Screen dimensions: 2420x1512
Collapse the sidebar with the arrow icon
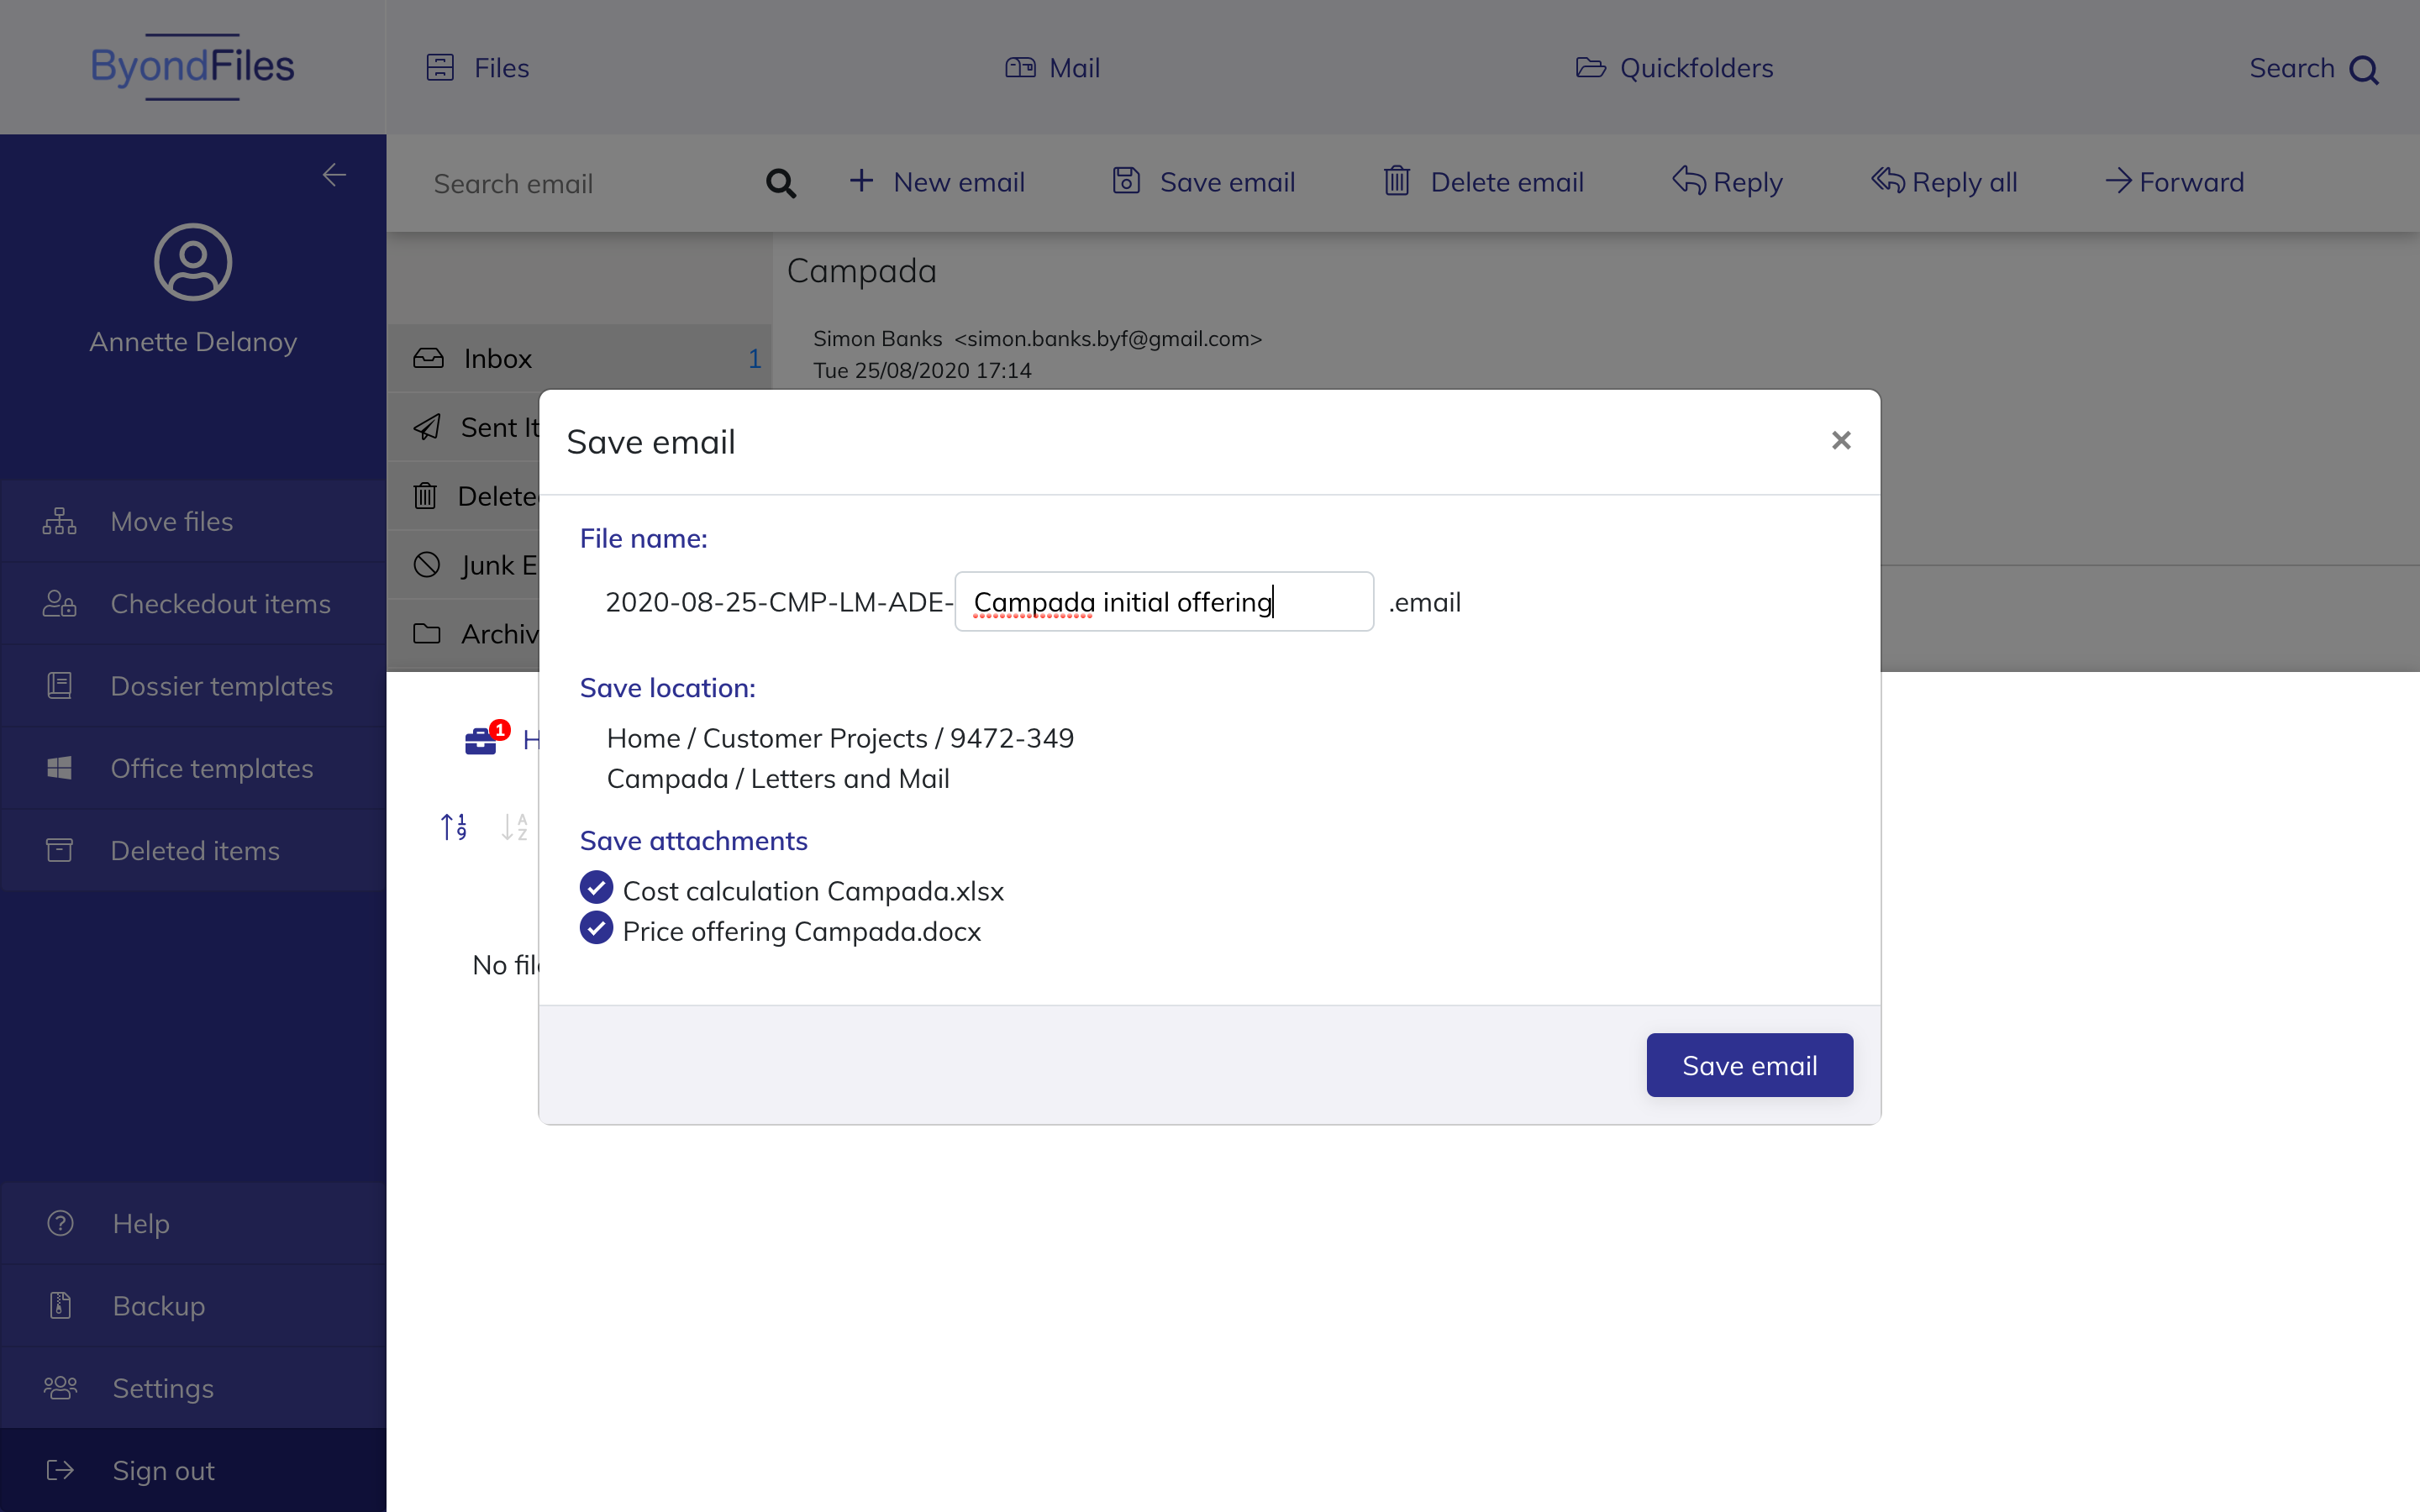coord(334,175)
